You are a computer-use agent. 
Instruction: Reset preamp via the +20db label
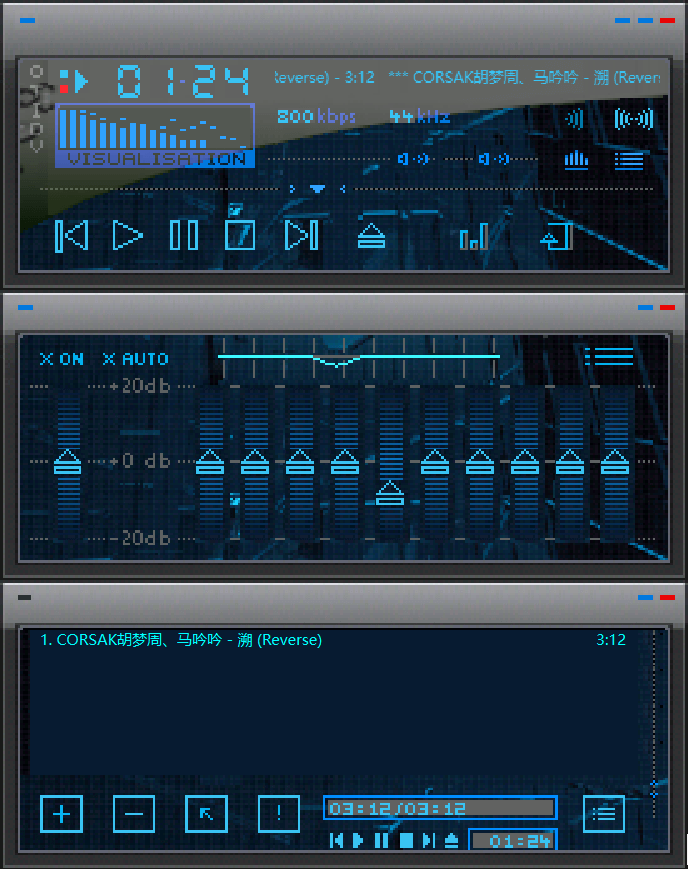(140, 386)
